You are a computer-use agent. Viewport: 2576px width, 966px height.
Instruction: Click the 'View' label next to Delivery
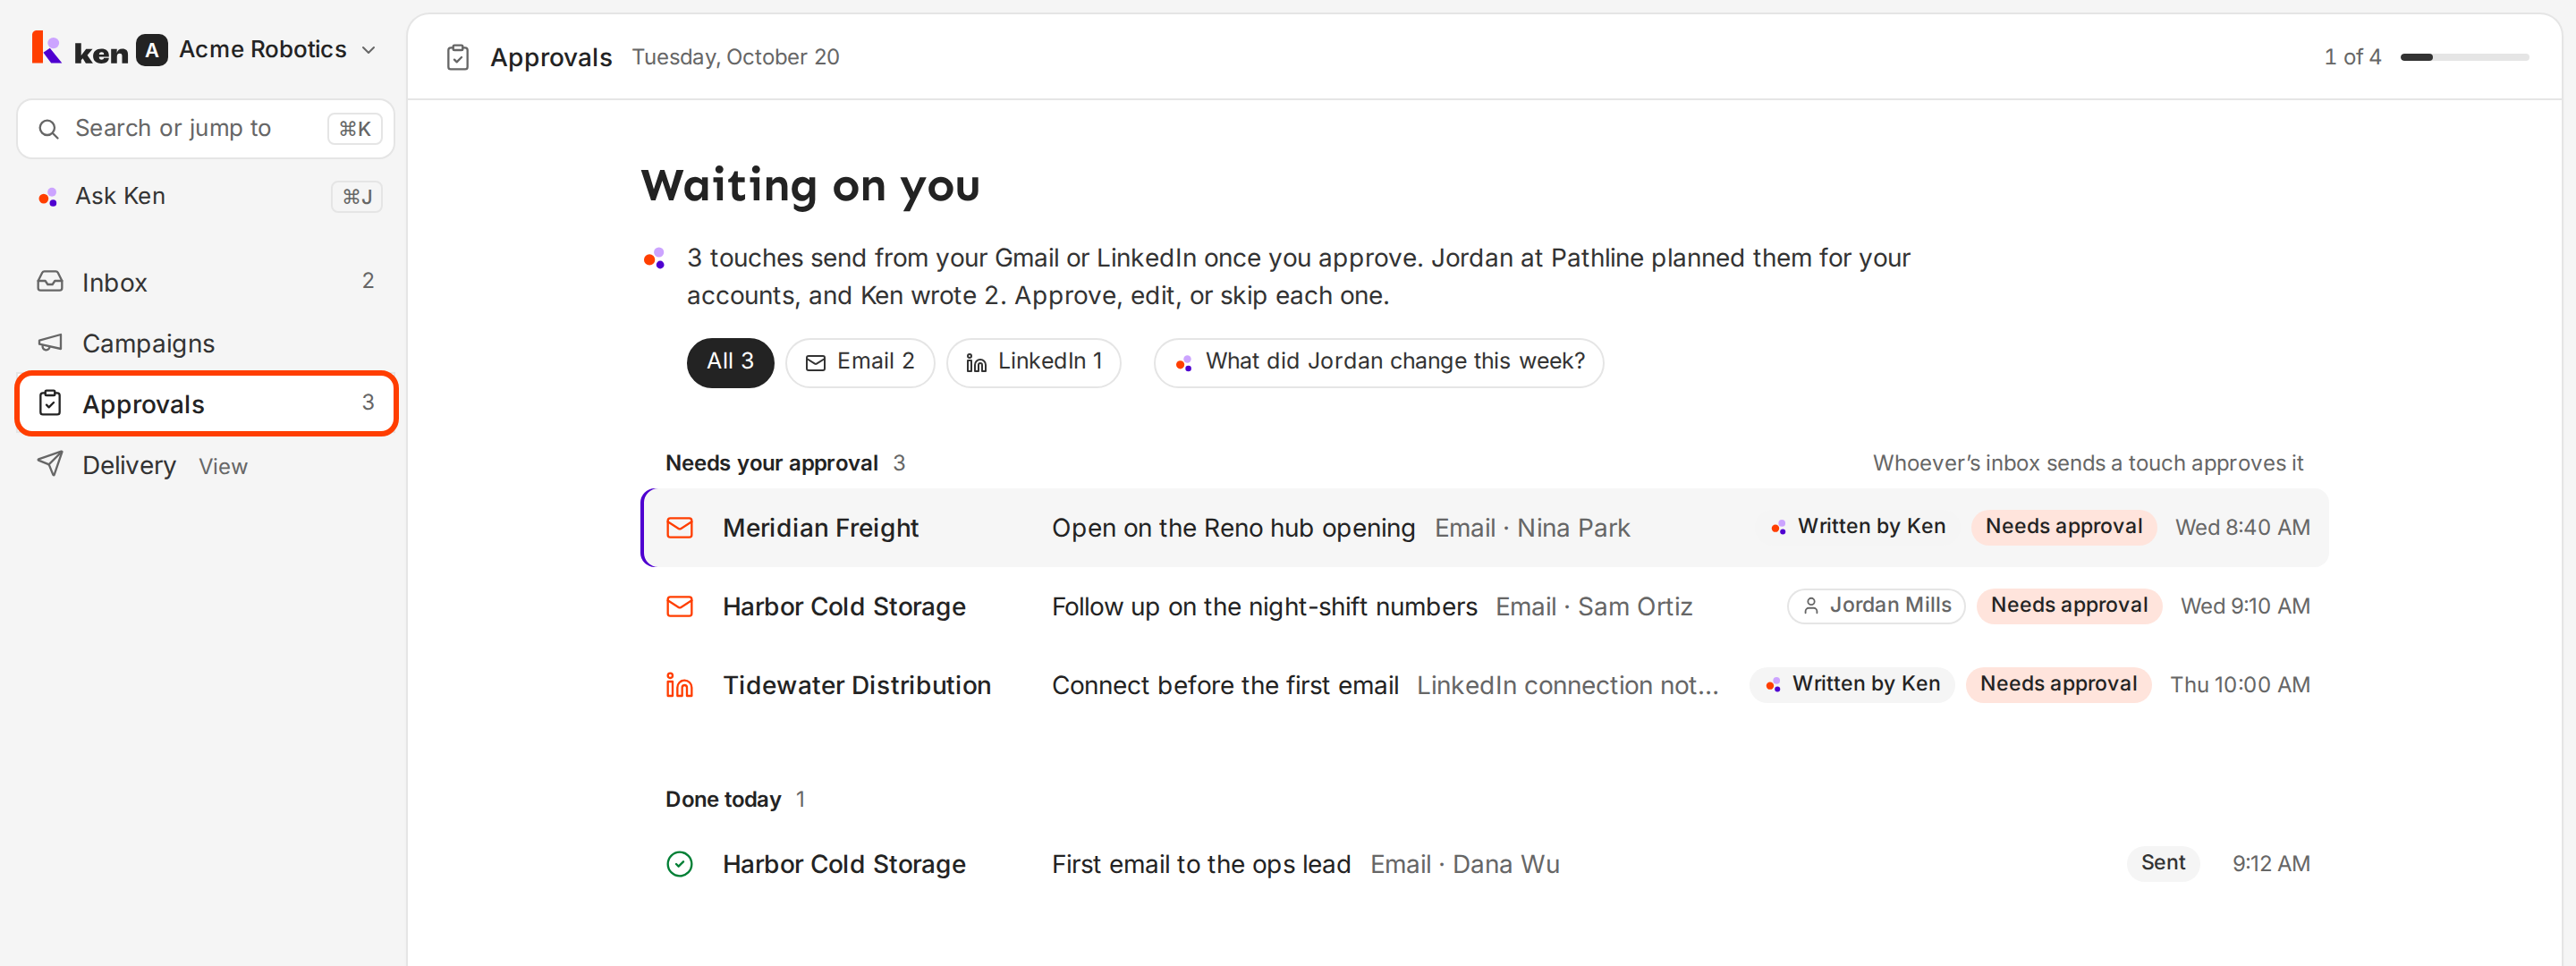(223, 467)
